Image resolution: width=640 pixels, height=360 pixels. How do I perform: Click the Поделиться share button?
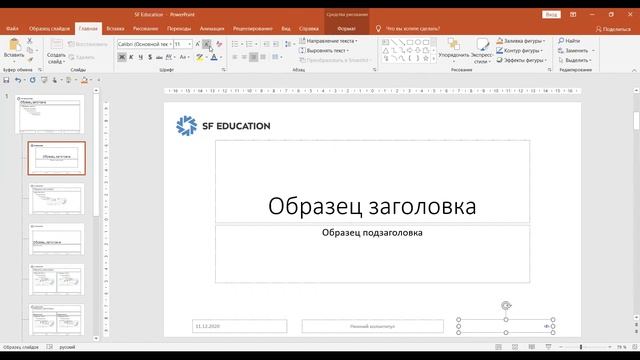click(x=613, y=29)
